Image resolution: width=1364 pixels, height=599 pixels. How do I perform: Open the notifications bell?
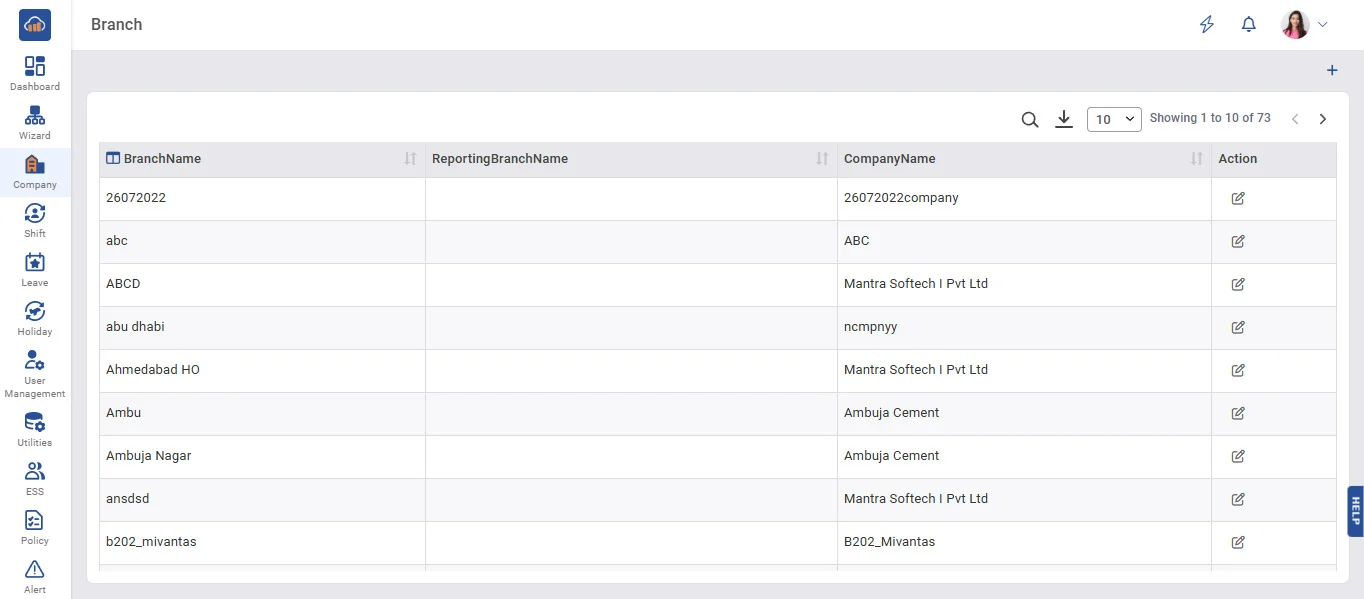[1249, 25]
